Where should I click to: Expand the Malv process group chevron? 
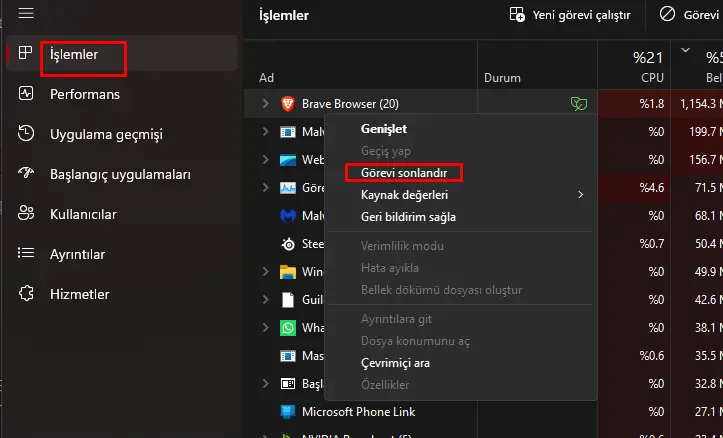pos(265,131)
